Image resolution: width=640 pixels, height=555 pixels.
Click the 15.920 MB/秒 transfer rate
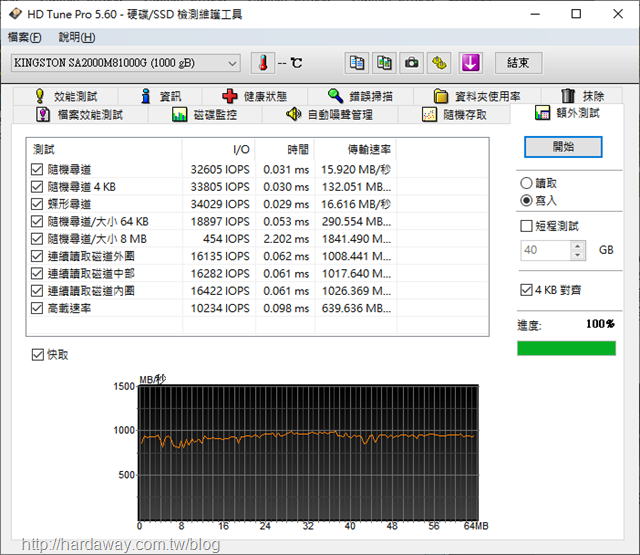click(356, 169)
